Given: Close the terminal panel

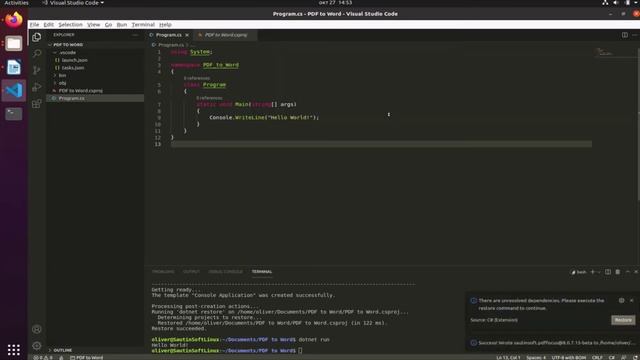Looking at the screenshot, I should pos(636,272).
